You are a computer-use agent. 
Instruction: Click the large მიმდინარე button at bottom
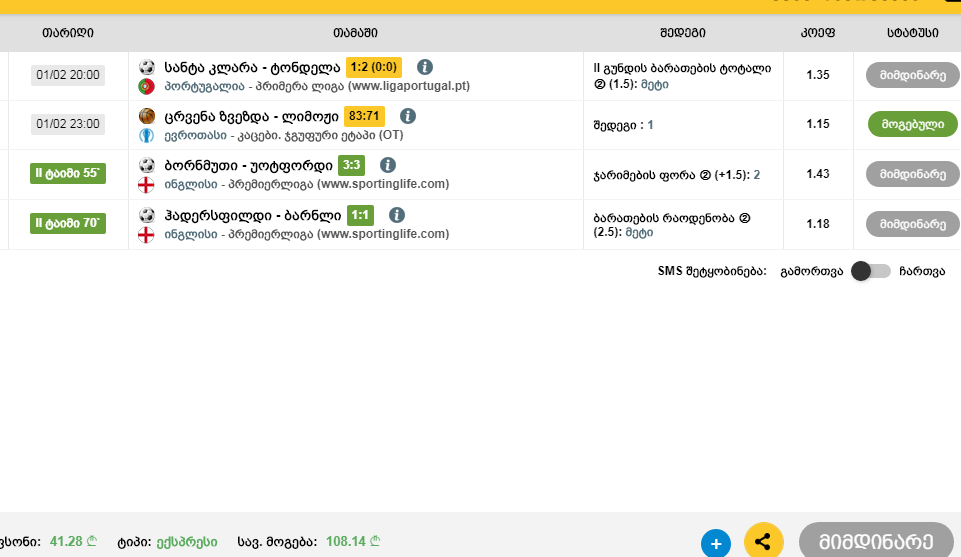coord(876,540)
